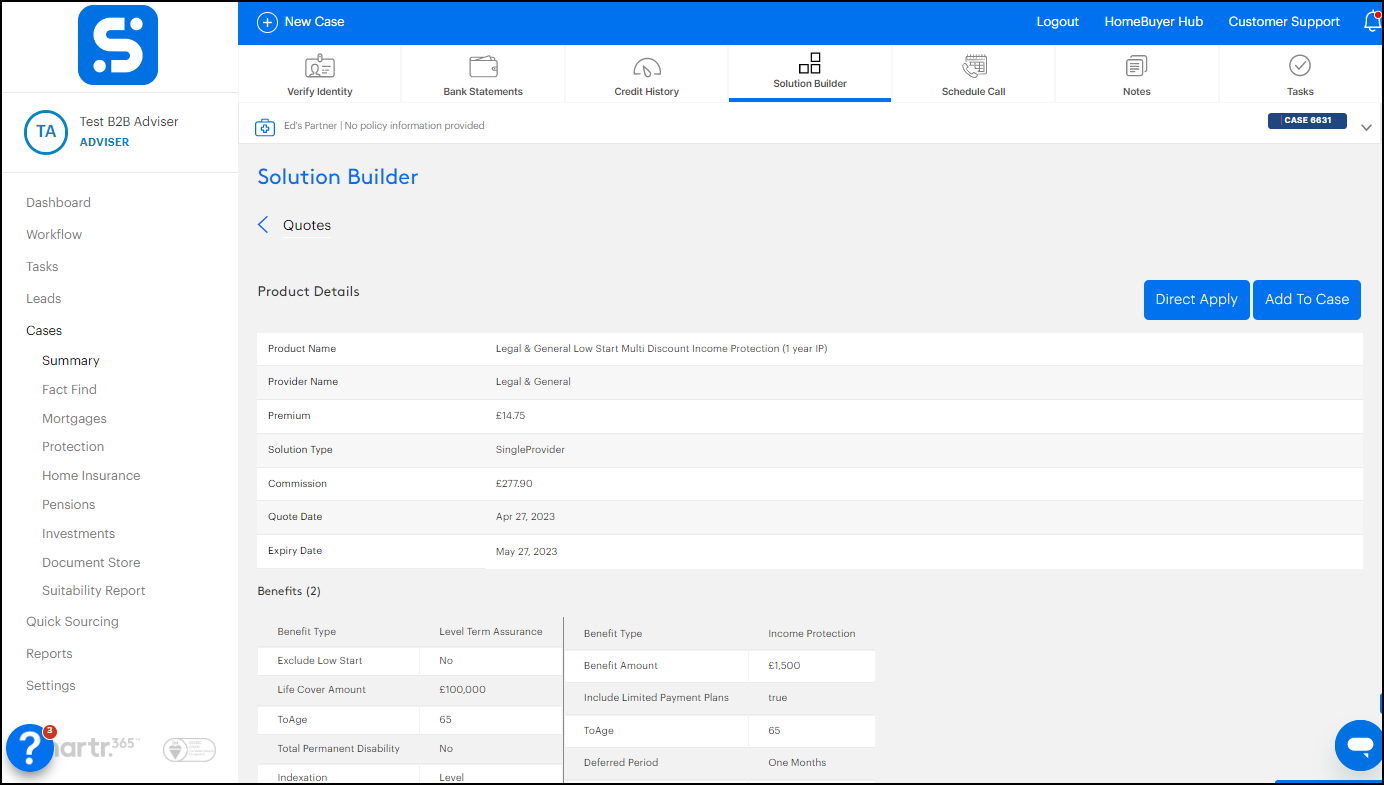Open the Summary submenu item

[x=71, y=360]
